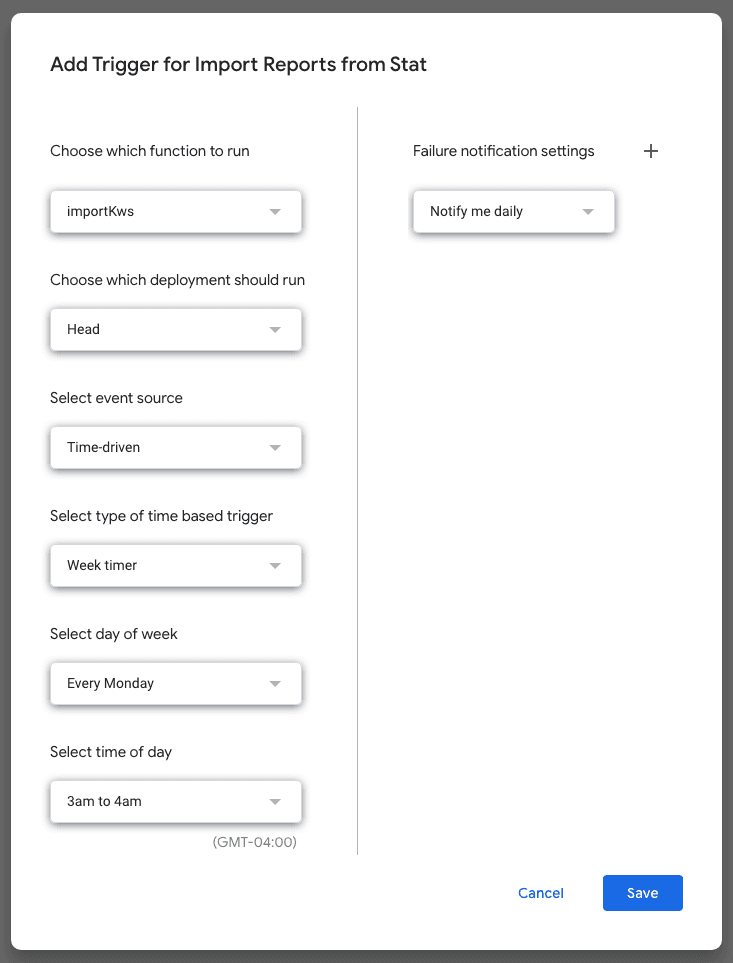Click the Choose which function to run label
Image resolution: width=733 pixels, height=963 pixels.
(x=150, y=151)
